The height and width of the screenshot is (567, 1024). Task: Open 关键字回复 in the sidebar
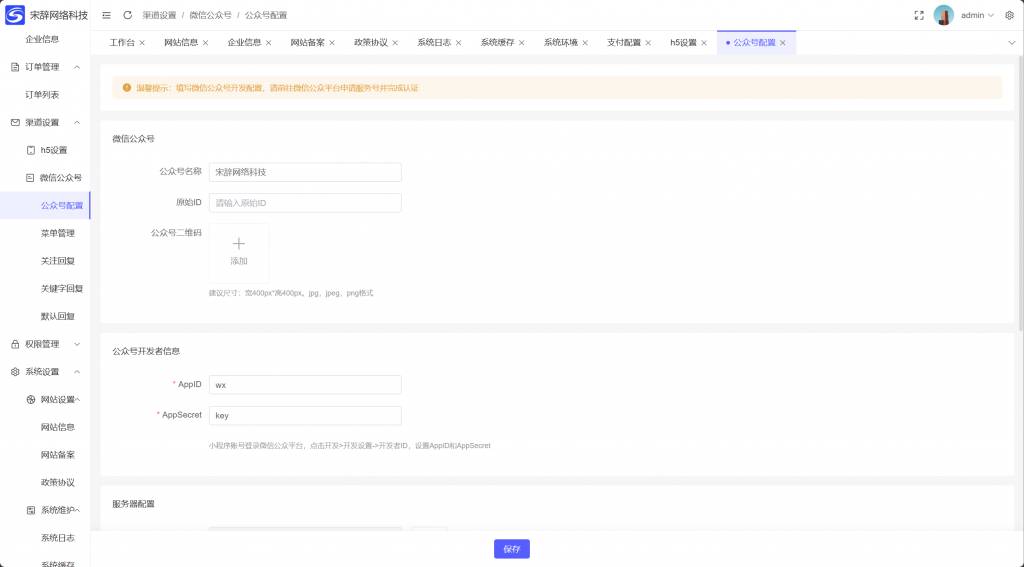[x=61, y=288]
